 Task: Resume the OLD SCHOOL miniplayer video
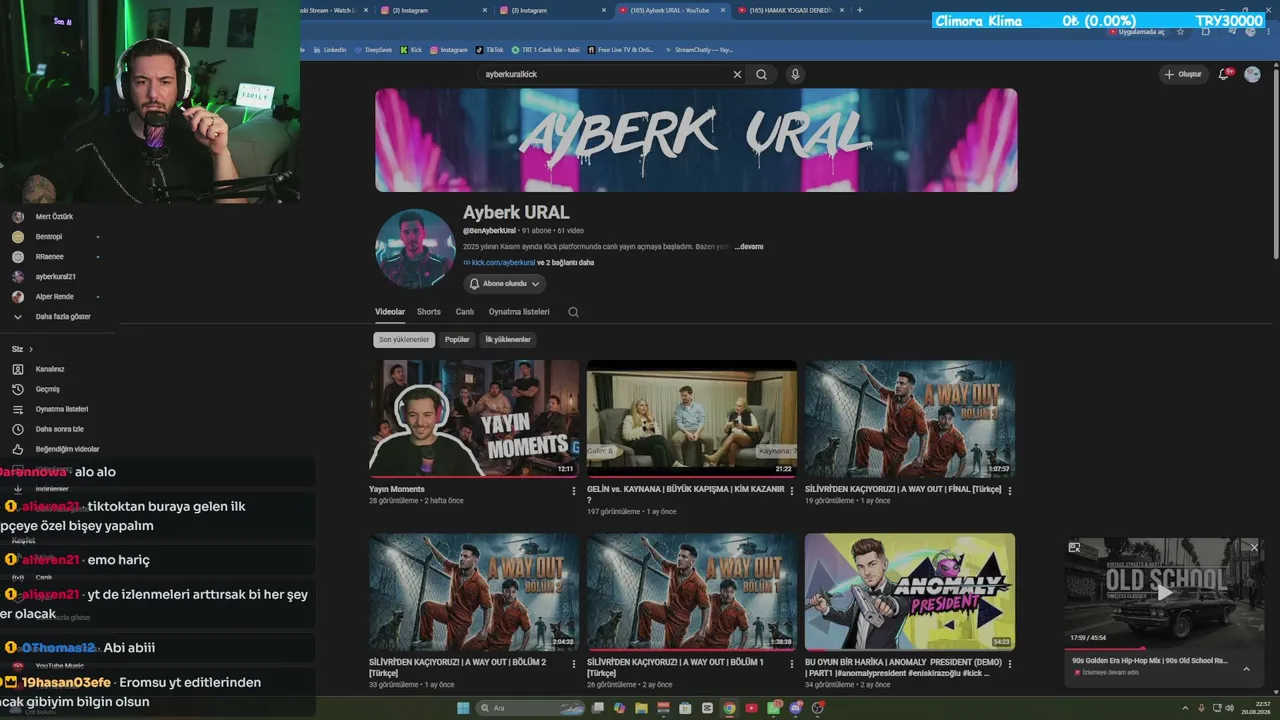[1164, 592]
